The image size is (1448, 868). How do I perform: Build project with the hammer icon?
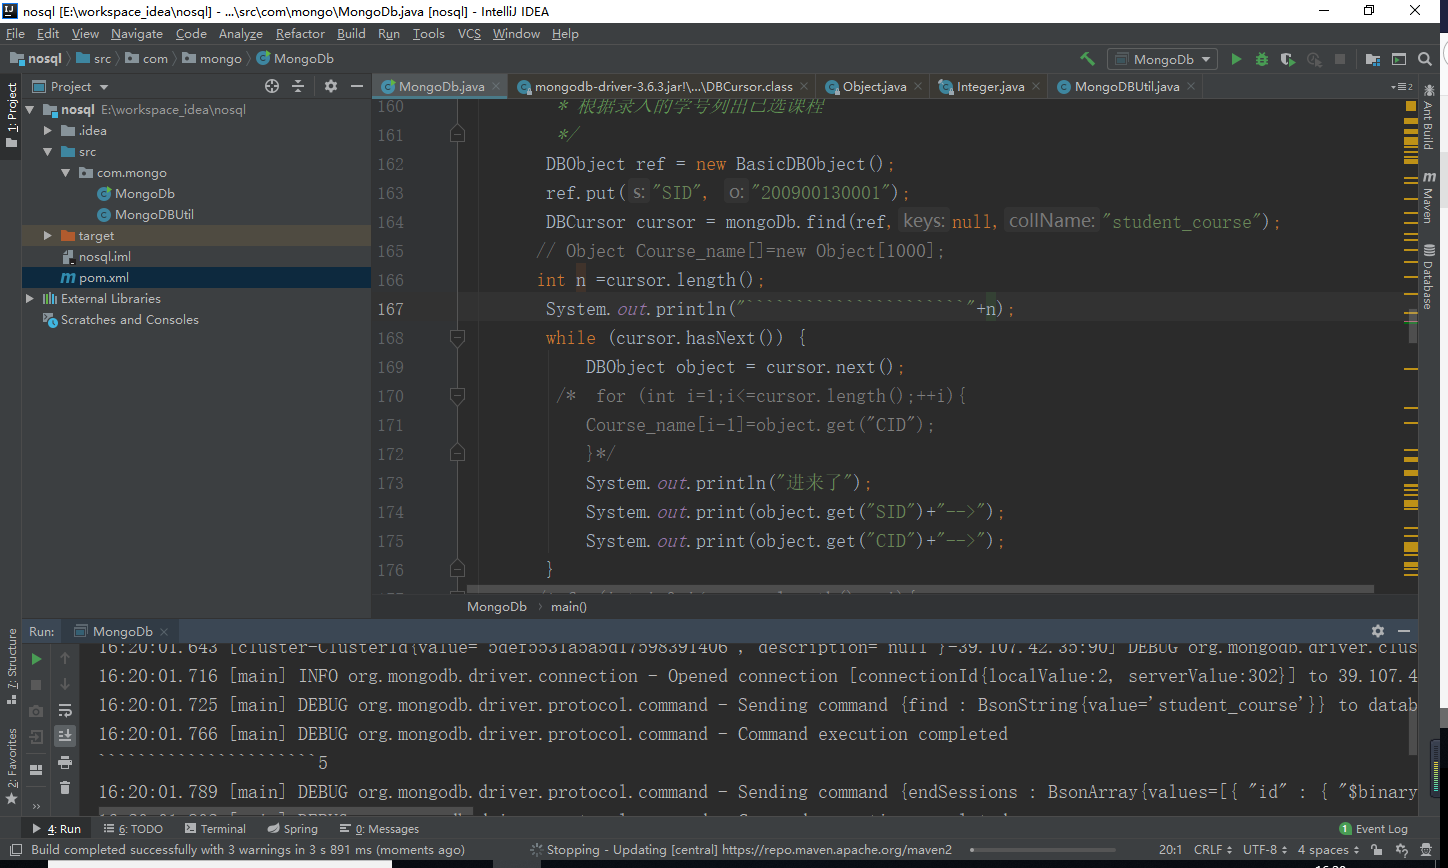(1088, 59)
